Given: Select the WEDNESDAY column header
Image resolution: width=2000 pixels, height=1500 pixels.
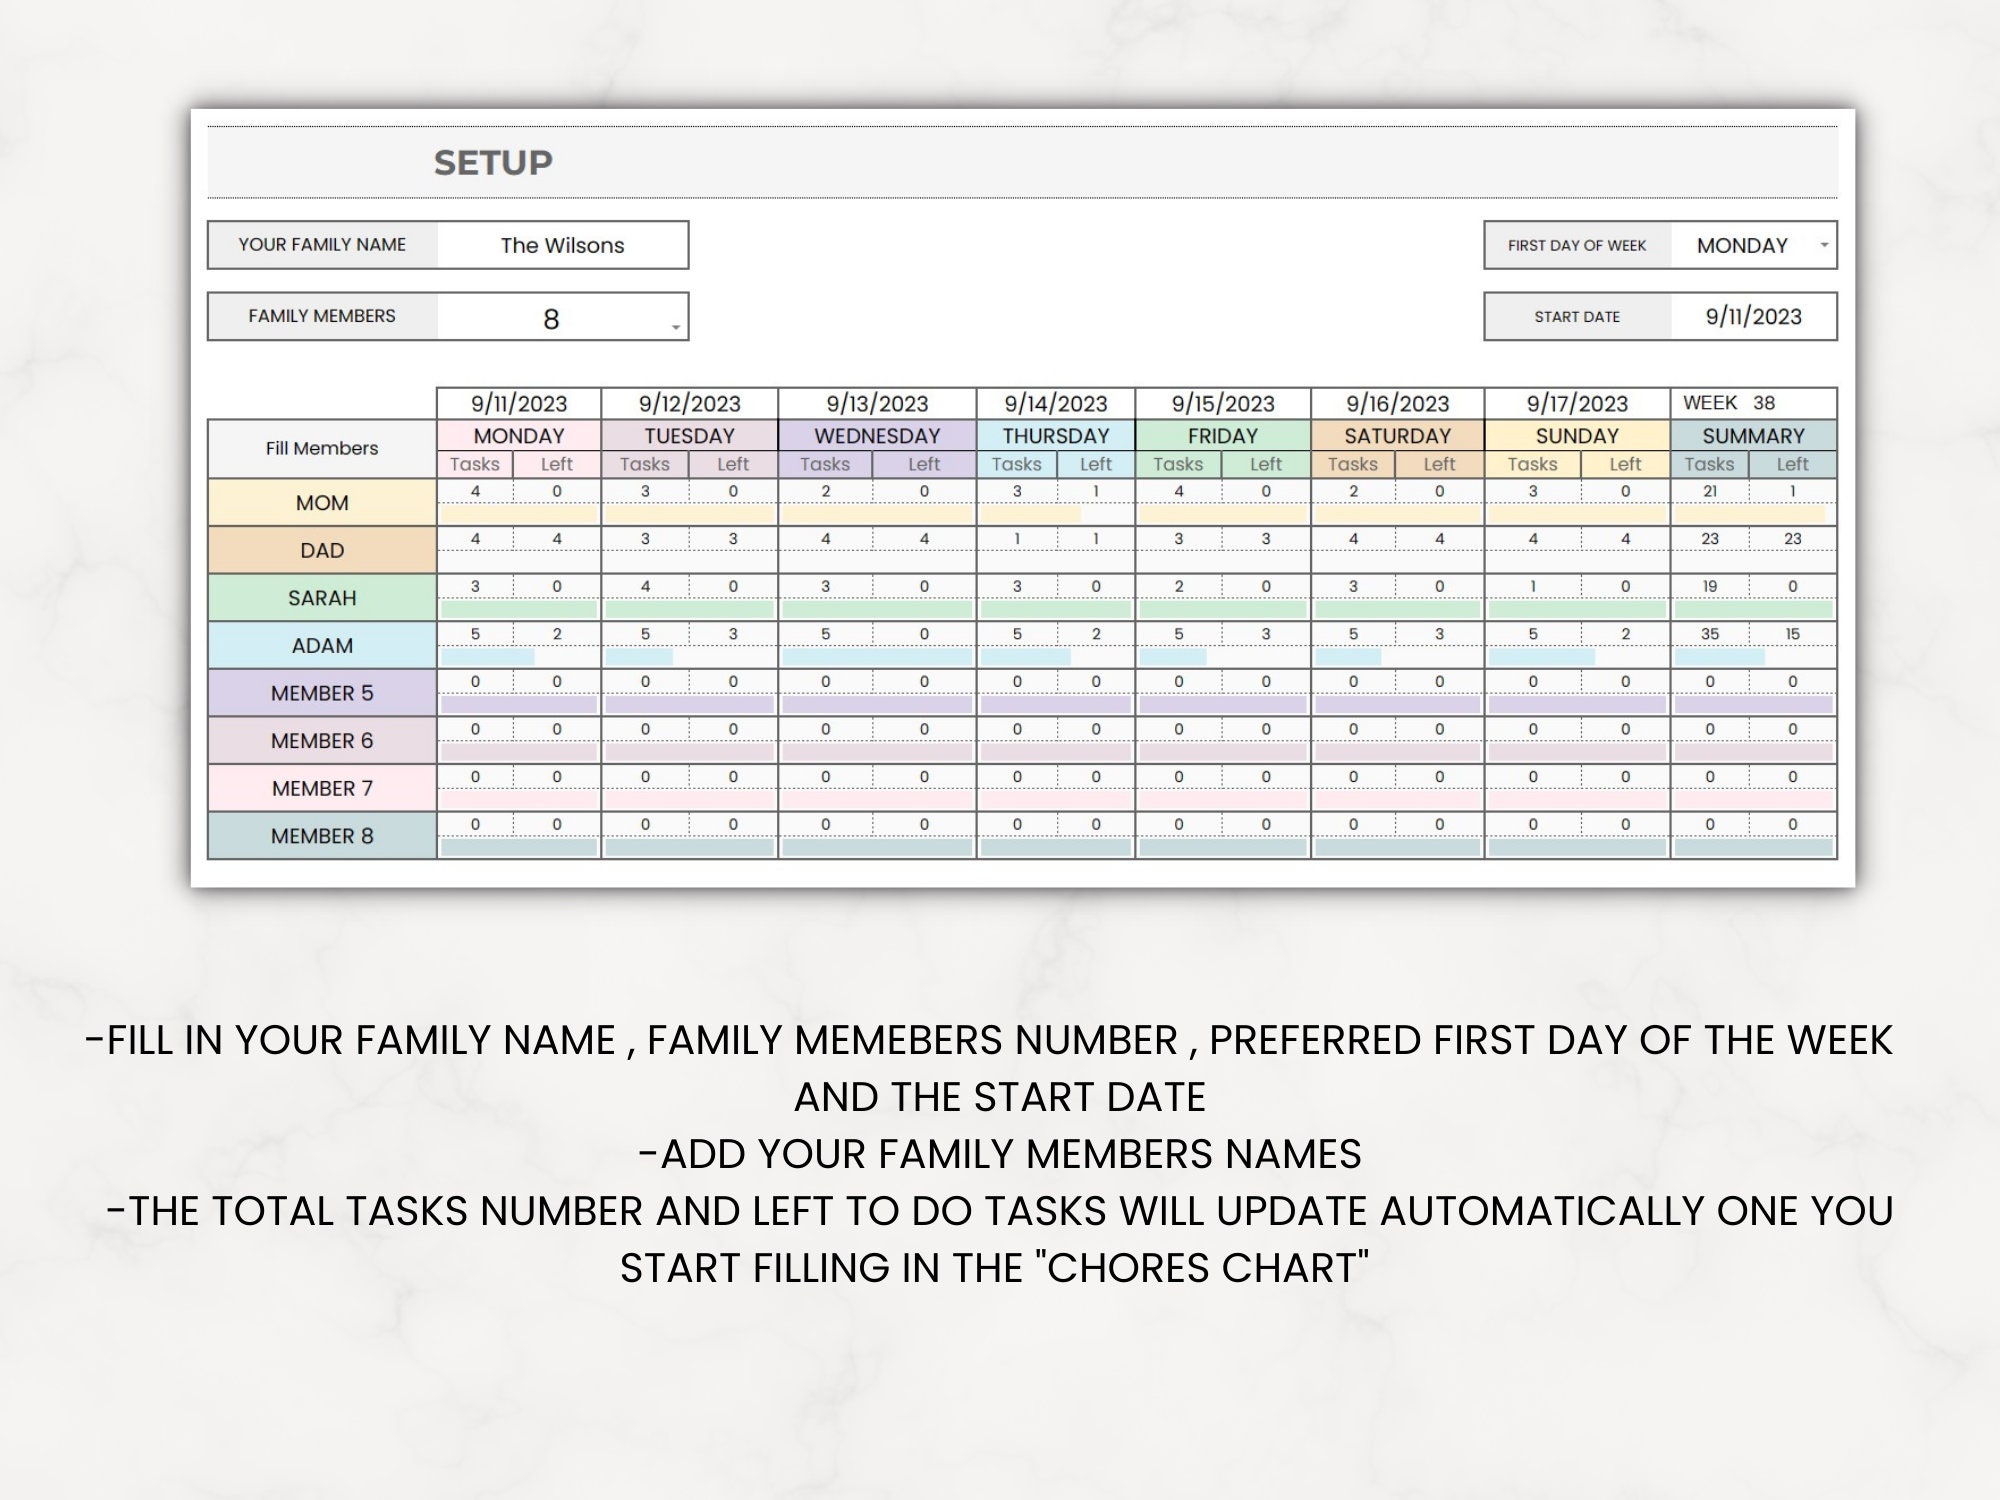Looking at the screenshot, I should click(x=877, y=436).
